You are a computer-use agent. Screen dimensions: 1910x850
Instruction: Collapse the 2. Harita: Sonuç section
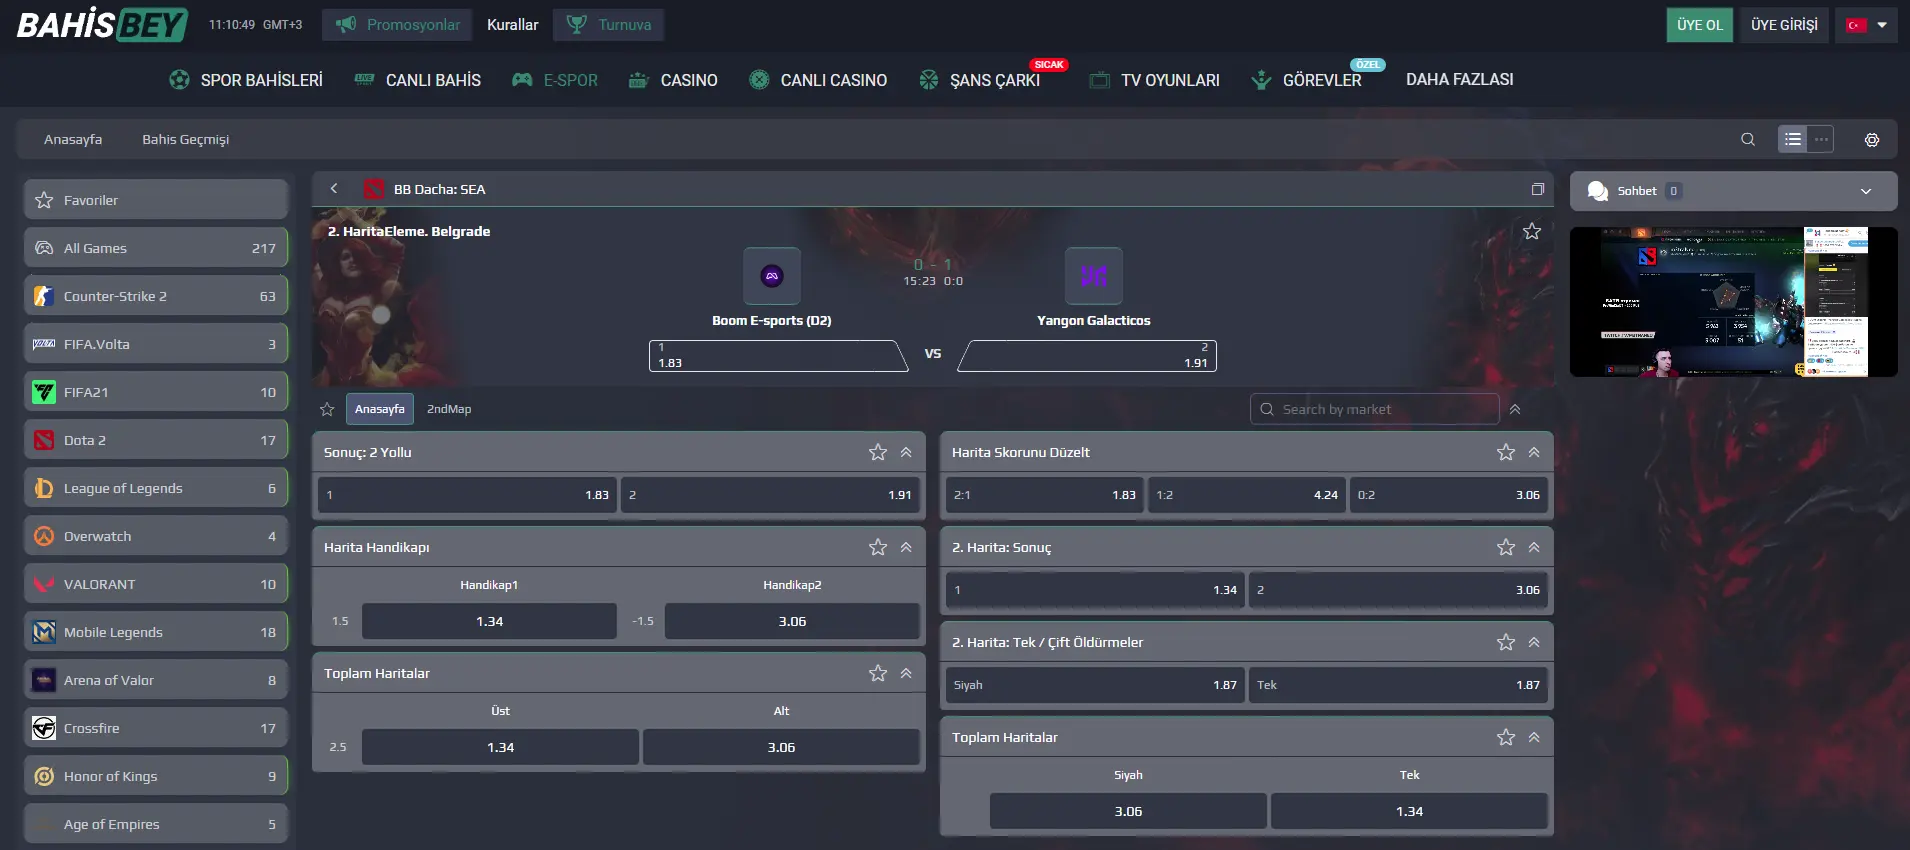[x=1534, y=547]
